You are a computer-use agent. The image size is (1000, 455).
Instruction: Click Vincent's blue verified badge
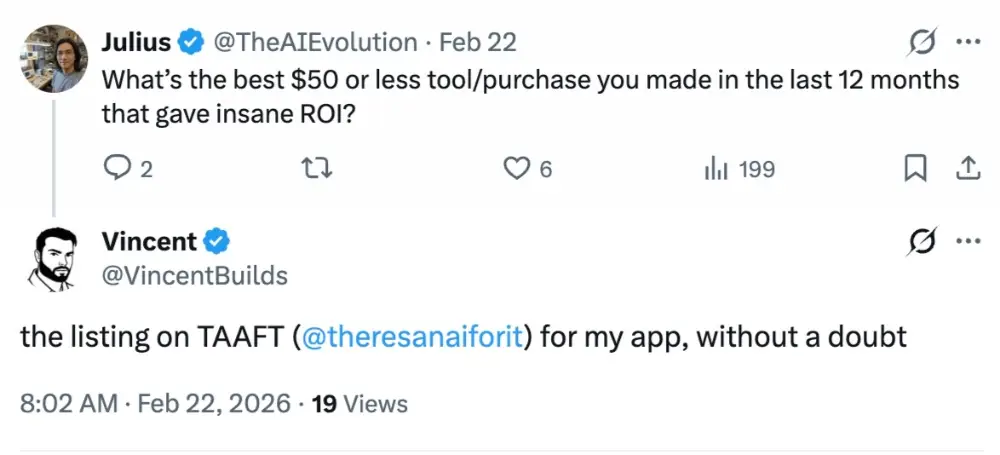218,241
